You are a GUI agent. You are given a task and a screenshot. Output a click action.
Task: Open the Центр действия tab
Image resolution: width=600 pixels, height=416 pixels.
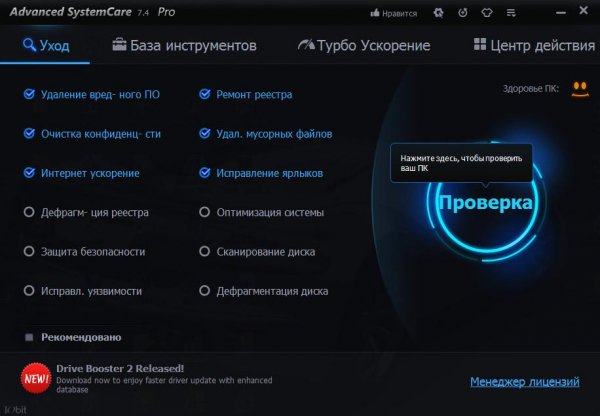pos(534,46)
